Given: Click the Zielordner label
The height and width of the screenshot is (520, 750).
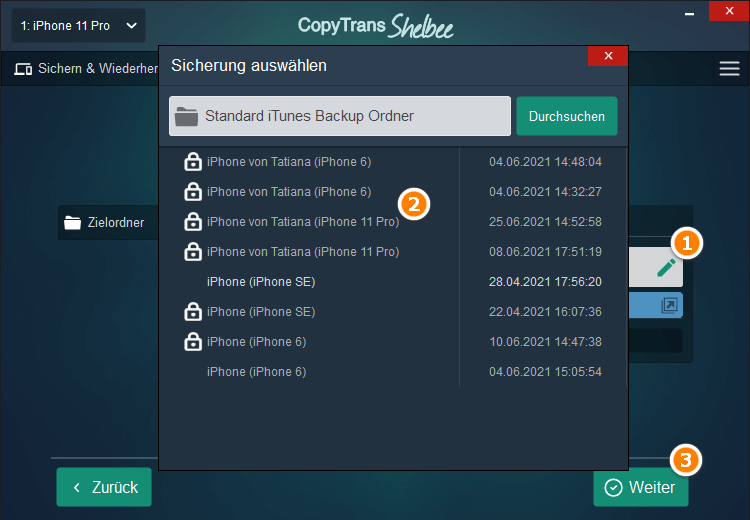Looking at the screenshot, I should point(115,222).
